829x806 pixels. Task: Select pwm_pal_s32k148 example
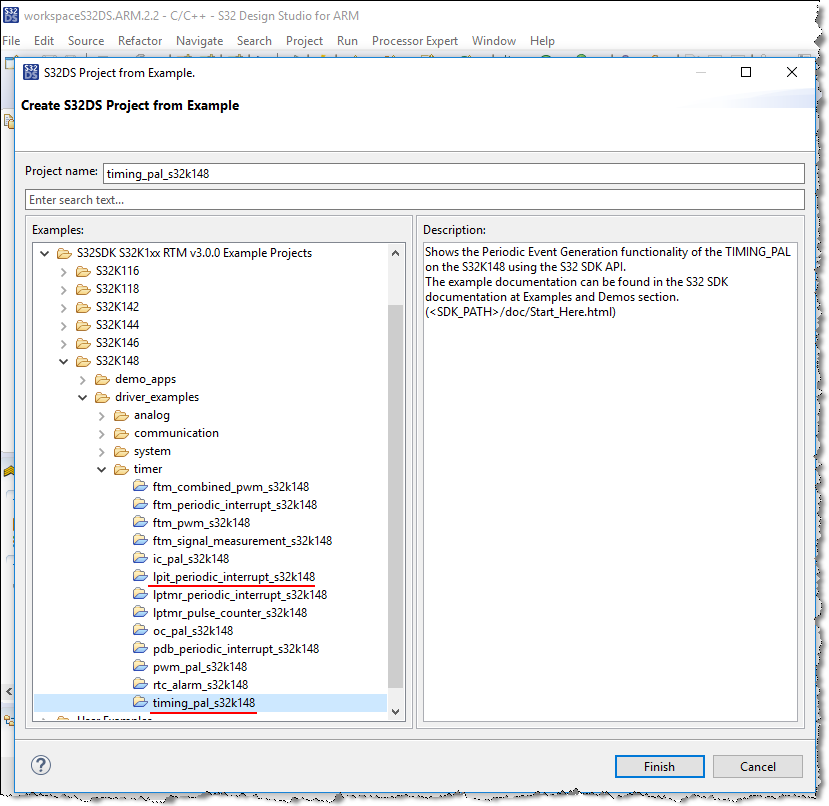click(x=200, y=666)
